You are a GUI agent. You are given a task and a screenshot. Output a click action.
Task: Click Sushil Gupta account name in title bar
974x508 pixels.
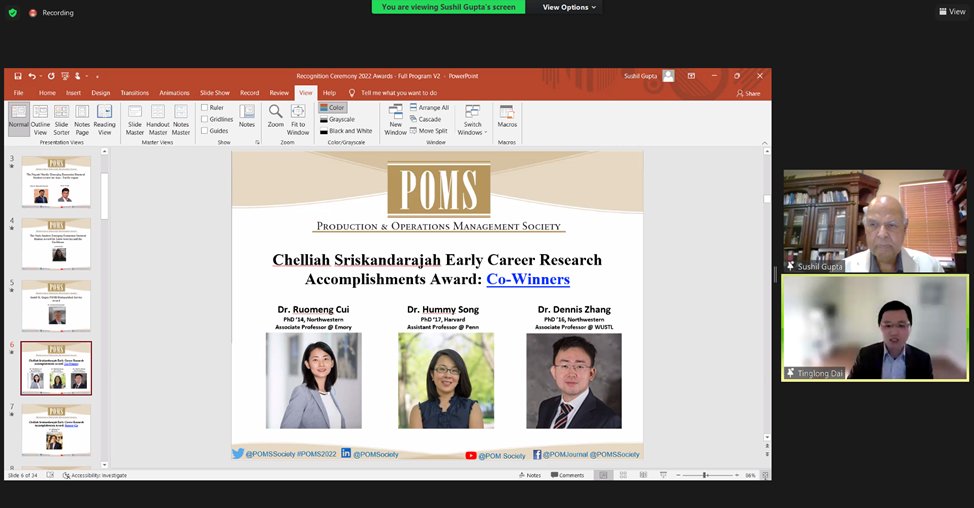click(x=640, y=76)
